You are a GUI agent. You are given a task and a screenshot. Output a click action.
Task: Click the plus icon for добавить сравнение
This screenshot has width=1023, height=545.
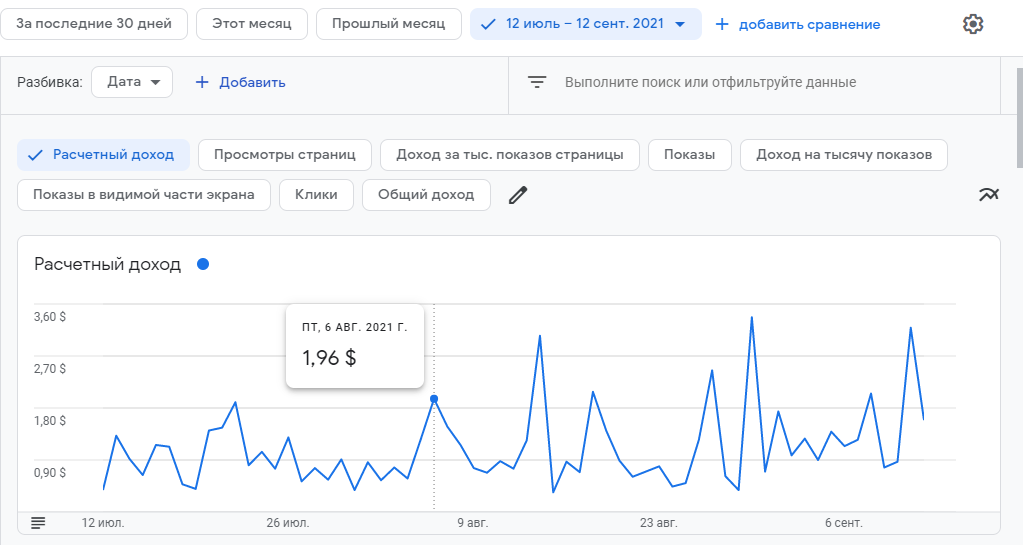tap(722, 24)
